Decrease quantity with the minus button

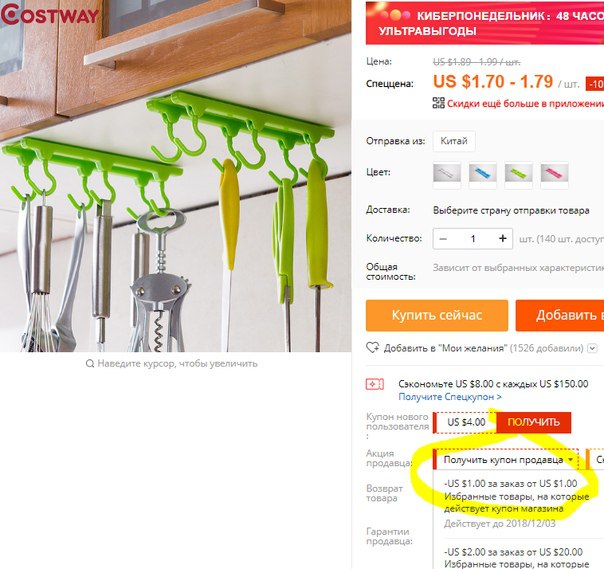point(443,238)
